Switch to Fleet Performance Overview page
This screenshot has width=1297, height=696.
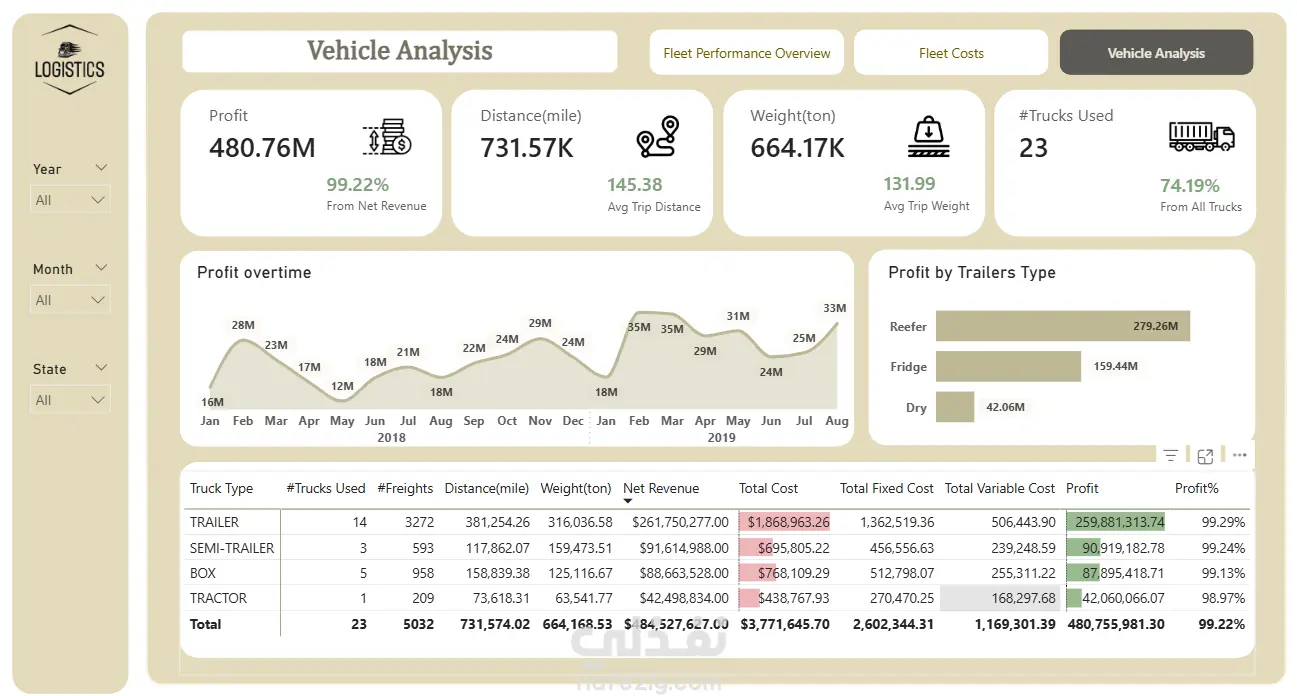(747, 53)
